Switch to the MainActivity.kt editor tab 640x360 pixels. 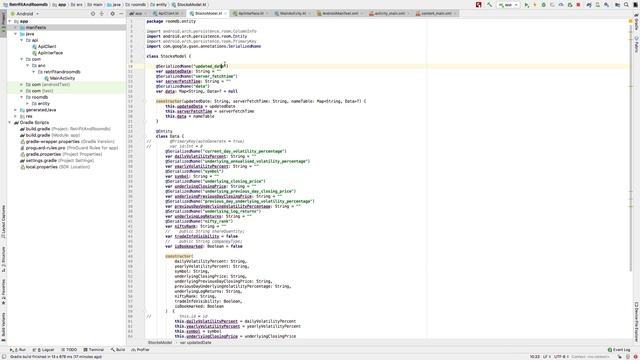tap(292, 13)
